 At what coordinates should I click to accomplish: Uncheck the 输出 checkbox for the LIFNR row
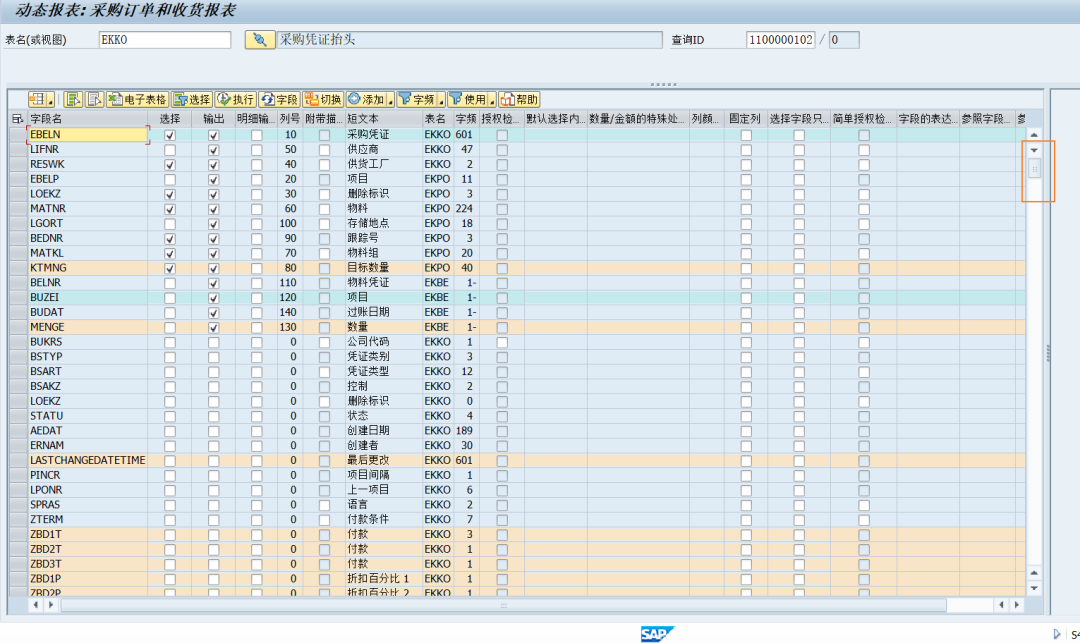click(214, 150)
